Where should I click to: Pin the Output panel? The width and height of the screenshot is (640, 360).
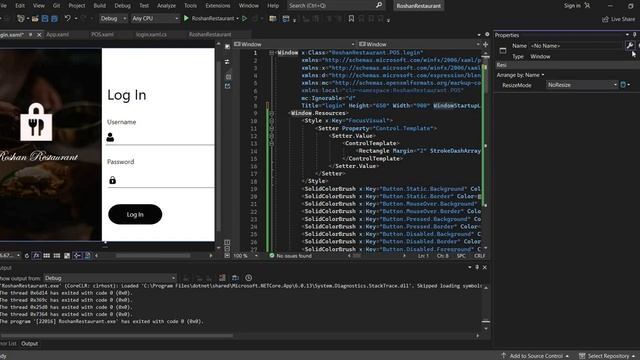(x=477, y=267)
